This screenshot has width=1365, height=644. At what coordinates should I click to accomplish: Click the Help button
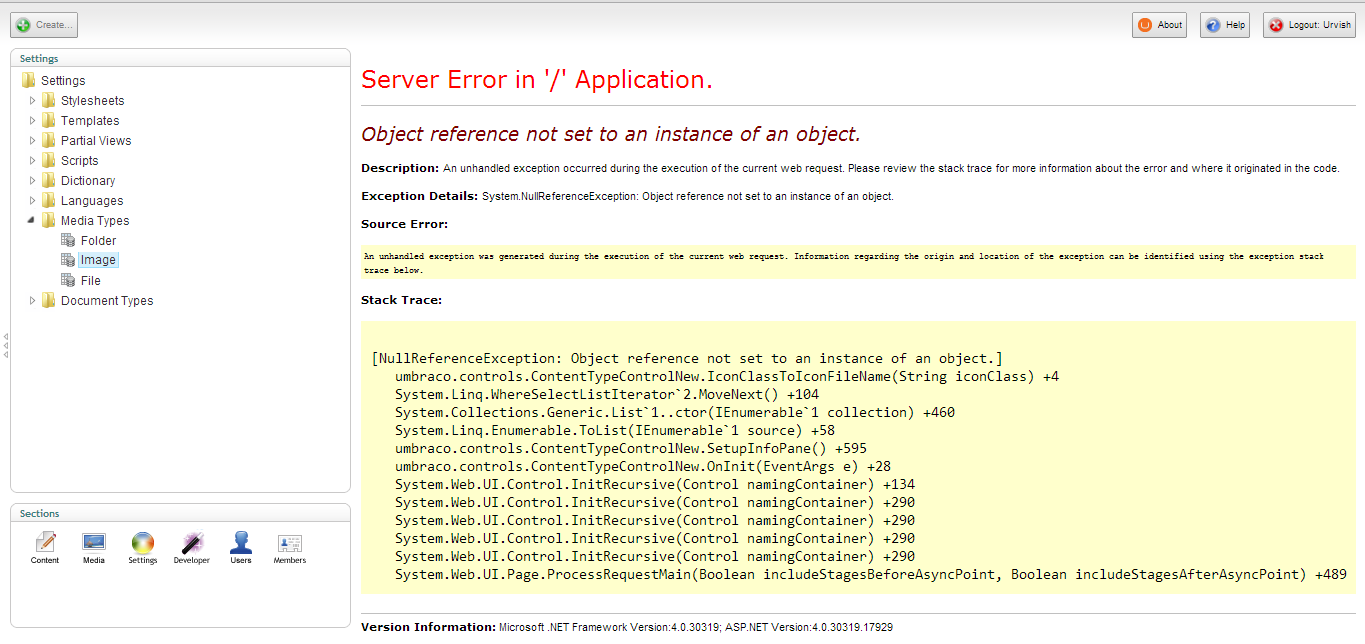[x=1225, y=25]
